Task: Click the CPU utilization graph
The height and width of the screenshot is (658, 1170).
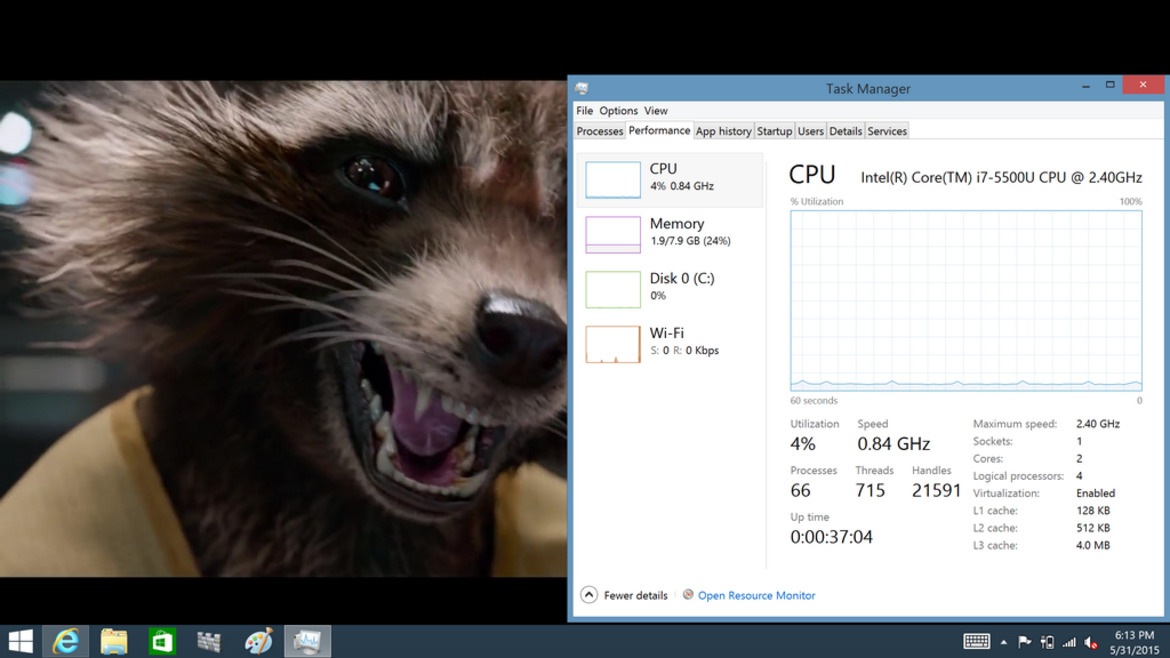Action: click(x=966, y=301)
